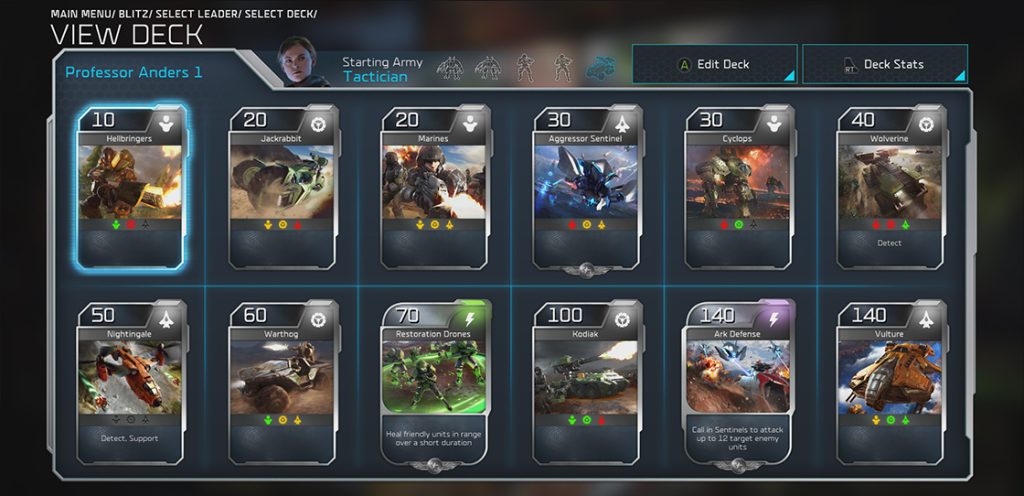Choose the Cyclops card

[739, 187]
